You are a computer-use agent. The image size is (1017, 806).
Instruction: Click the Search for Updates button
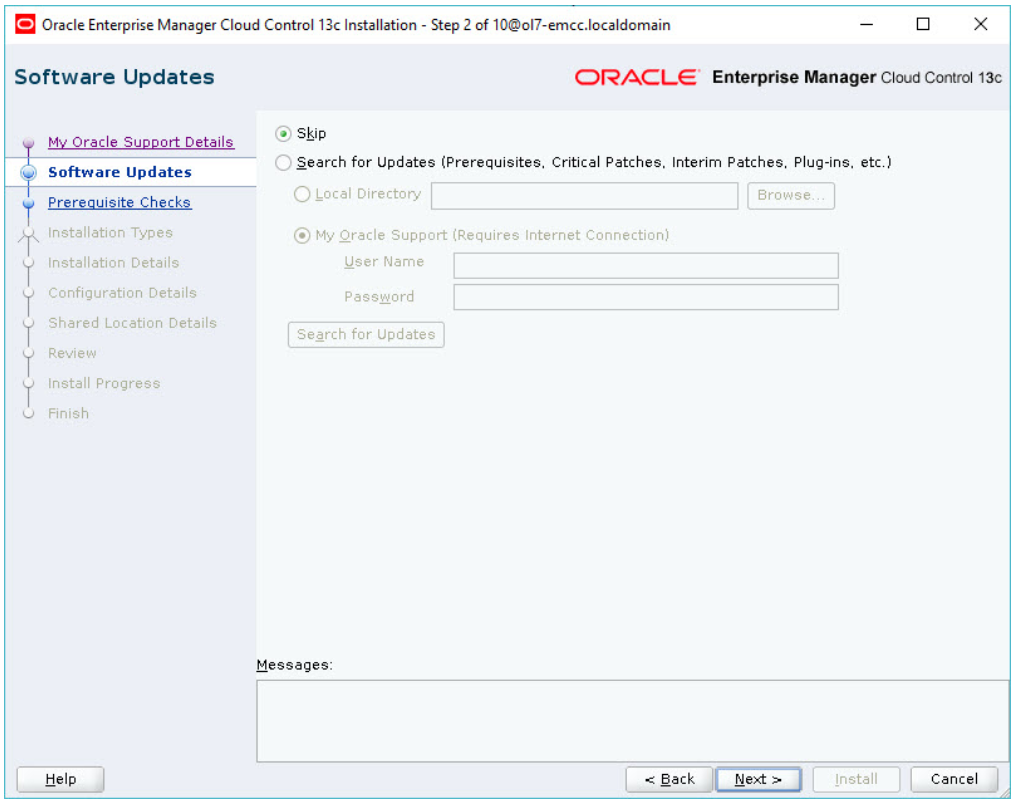point(366,335)
